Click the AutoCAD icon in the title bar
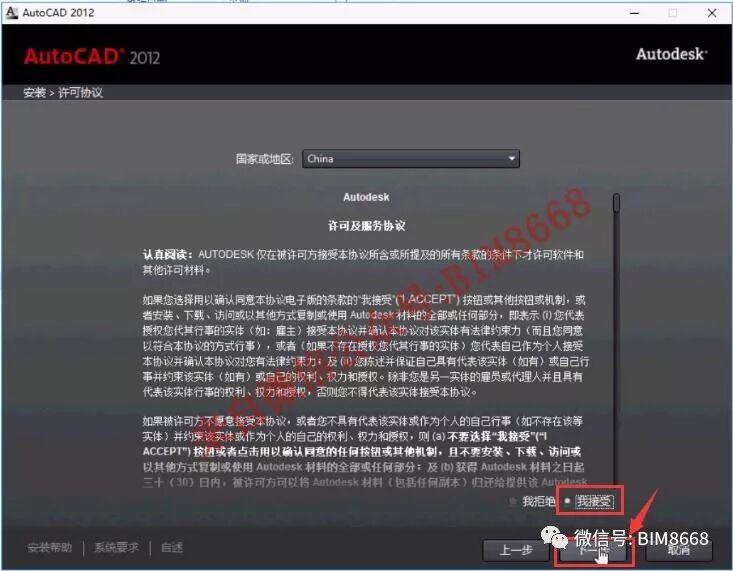 click(x=11, y=13)
